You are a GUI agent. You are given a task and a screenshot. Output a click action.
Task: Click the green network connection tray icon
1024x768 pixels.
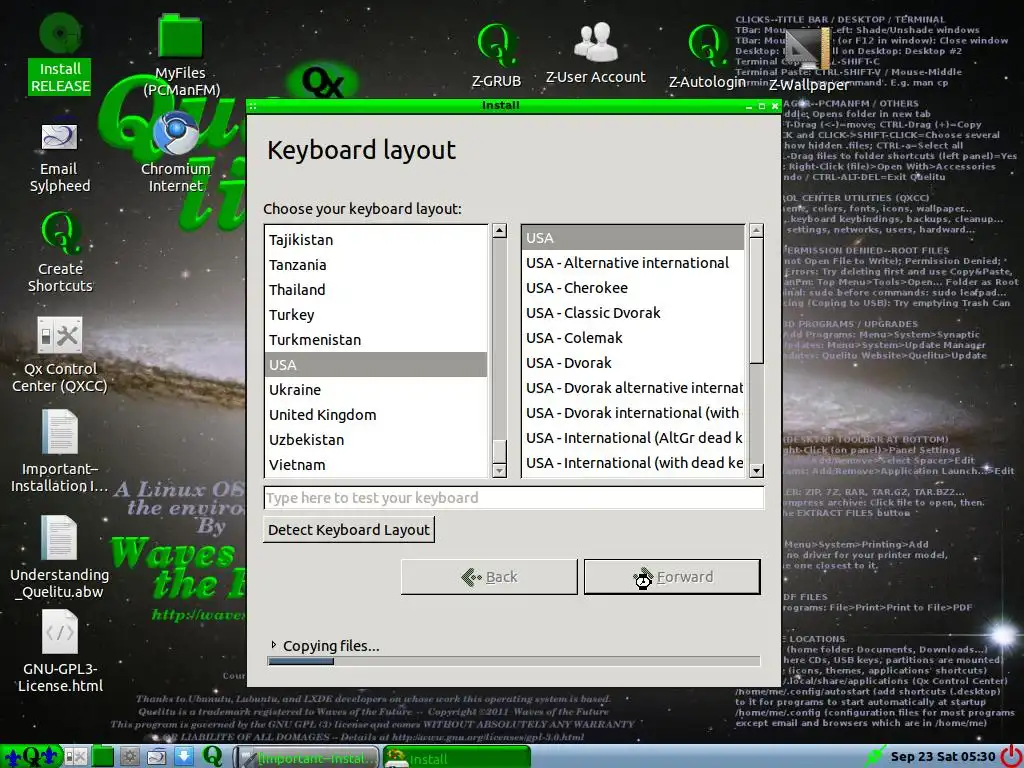[x=874, y=756]
